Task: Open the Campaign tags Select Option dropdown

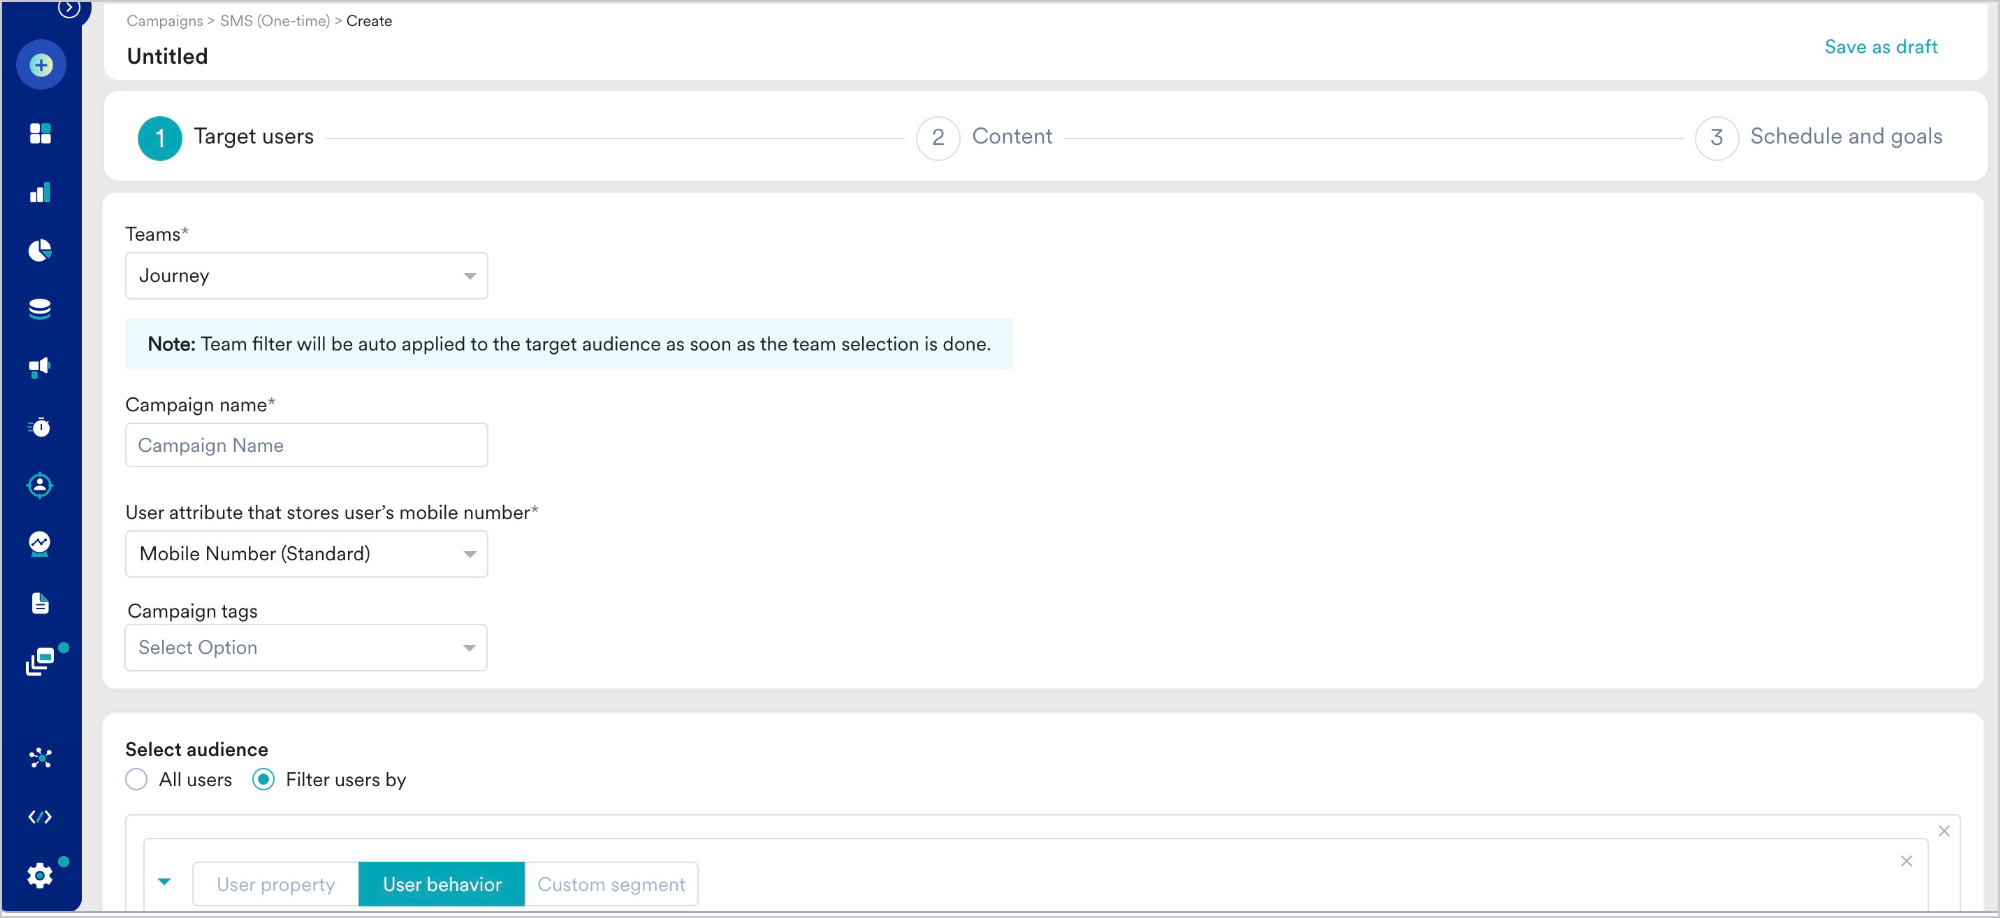Action: pyautogui.click(x=306, y=648)
